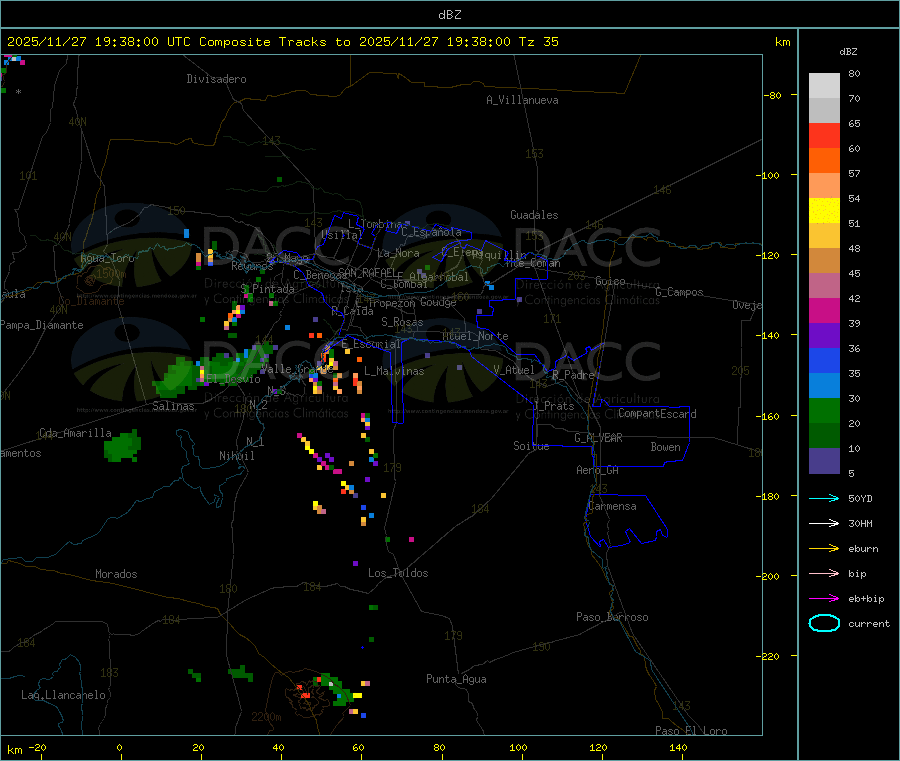Image resolution: width=900 pixels, height=761 pixels.
Task: Click the Atuel_Norte map label
Action: point(475,336)
